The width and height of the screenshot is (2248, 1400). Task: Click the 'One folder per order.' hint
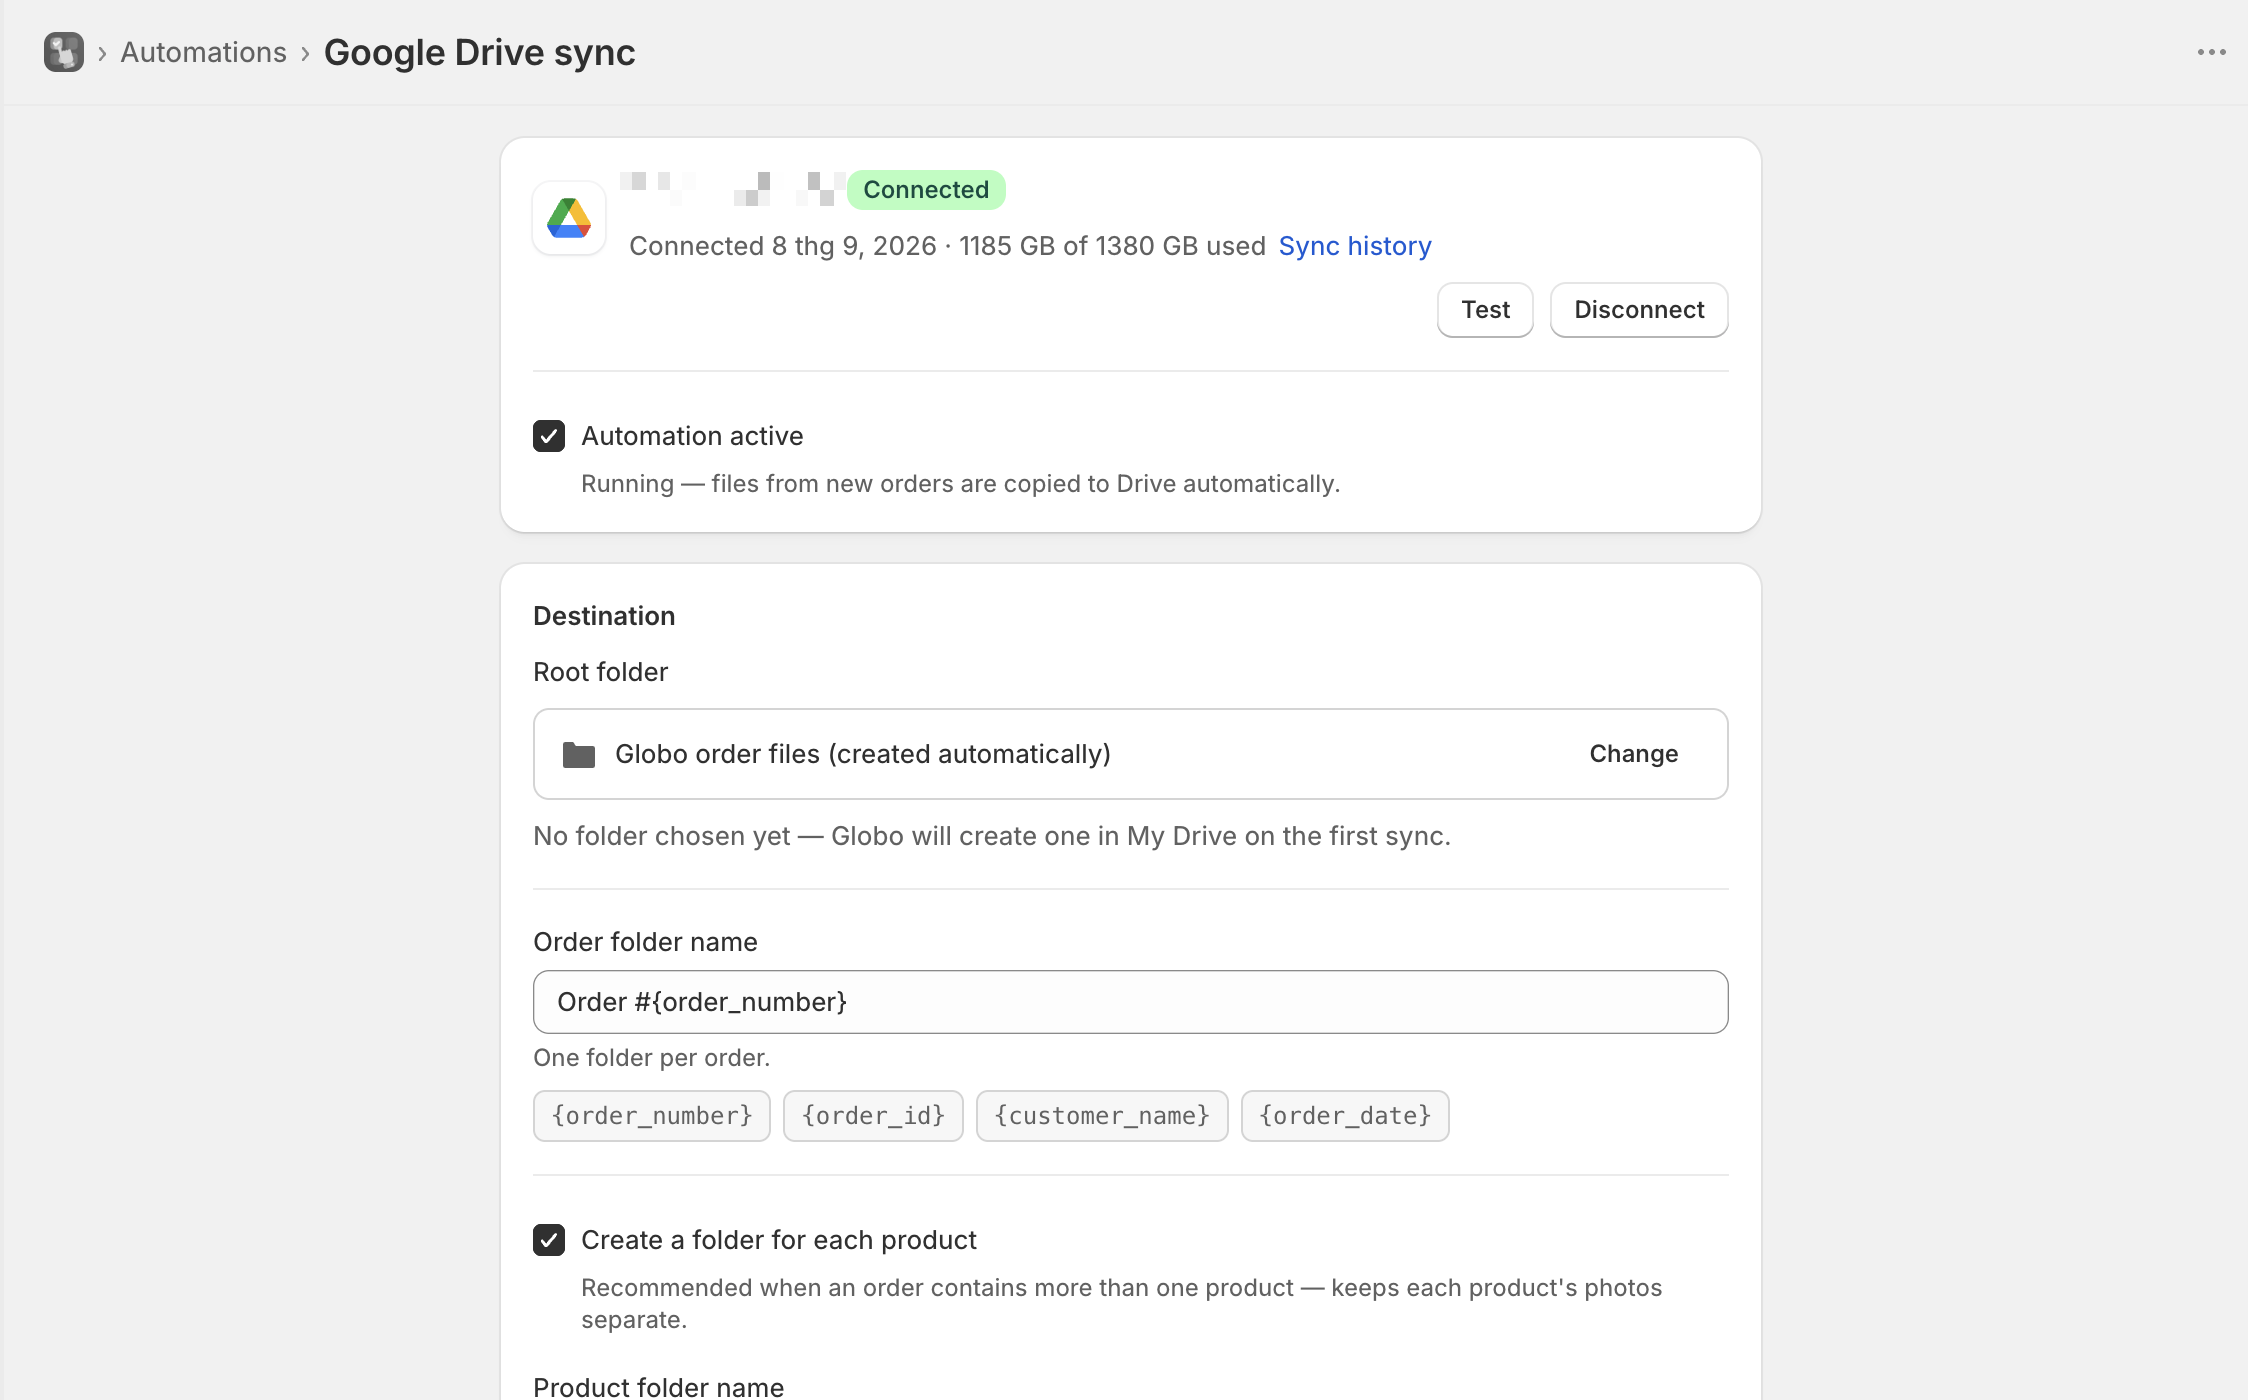tap(652, 1058)
